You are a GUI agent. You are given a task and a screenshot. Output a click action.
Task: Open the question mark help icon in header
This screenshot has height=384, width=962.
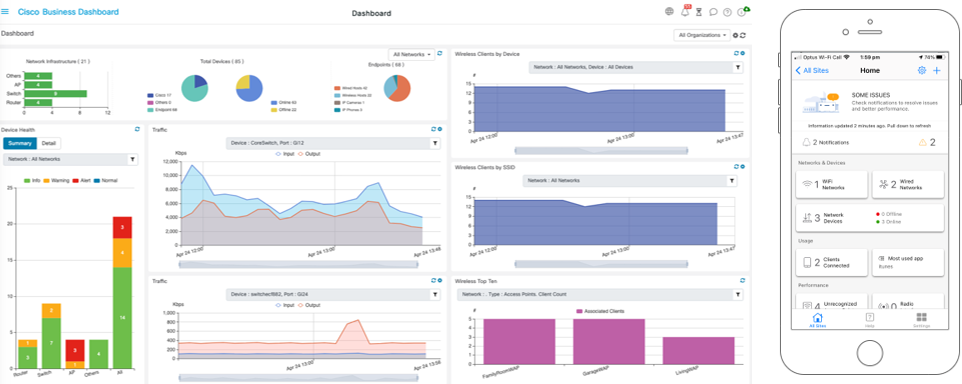[728, 12]
